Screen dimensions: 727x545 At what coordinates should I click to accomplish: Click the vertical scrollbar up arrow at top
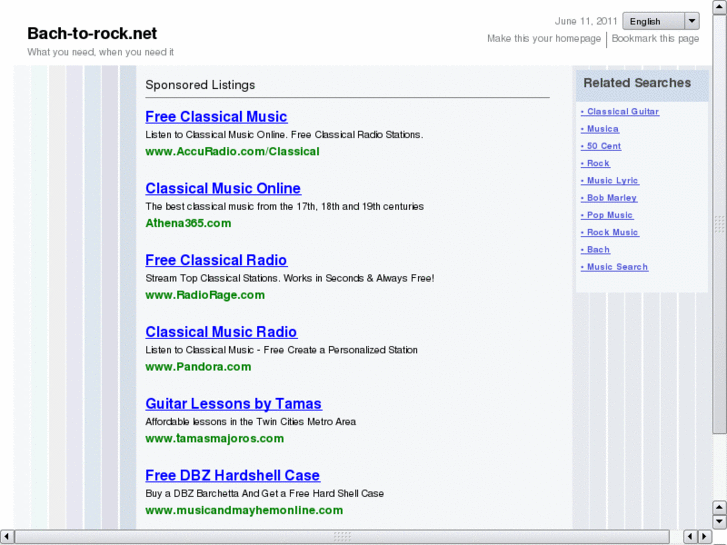click(x=719, y=6)
